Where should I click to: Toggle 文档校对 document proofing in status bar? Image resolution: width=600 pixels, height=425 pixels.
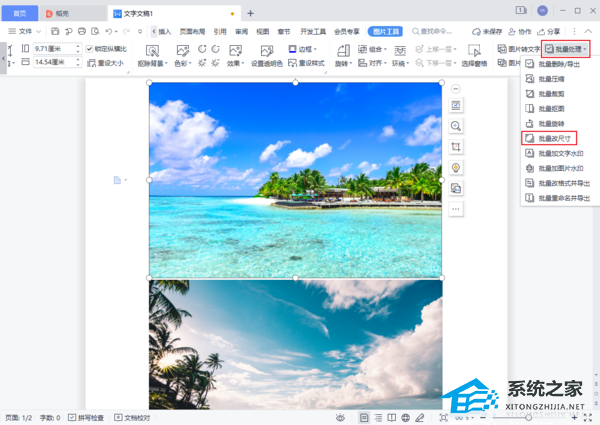point(132,418)
